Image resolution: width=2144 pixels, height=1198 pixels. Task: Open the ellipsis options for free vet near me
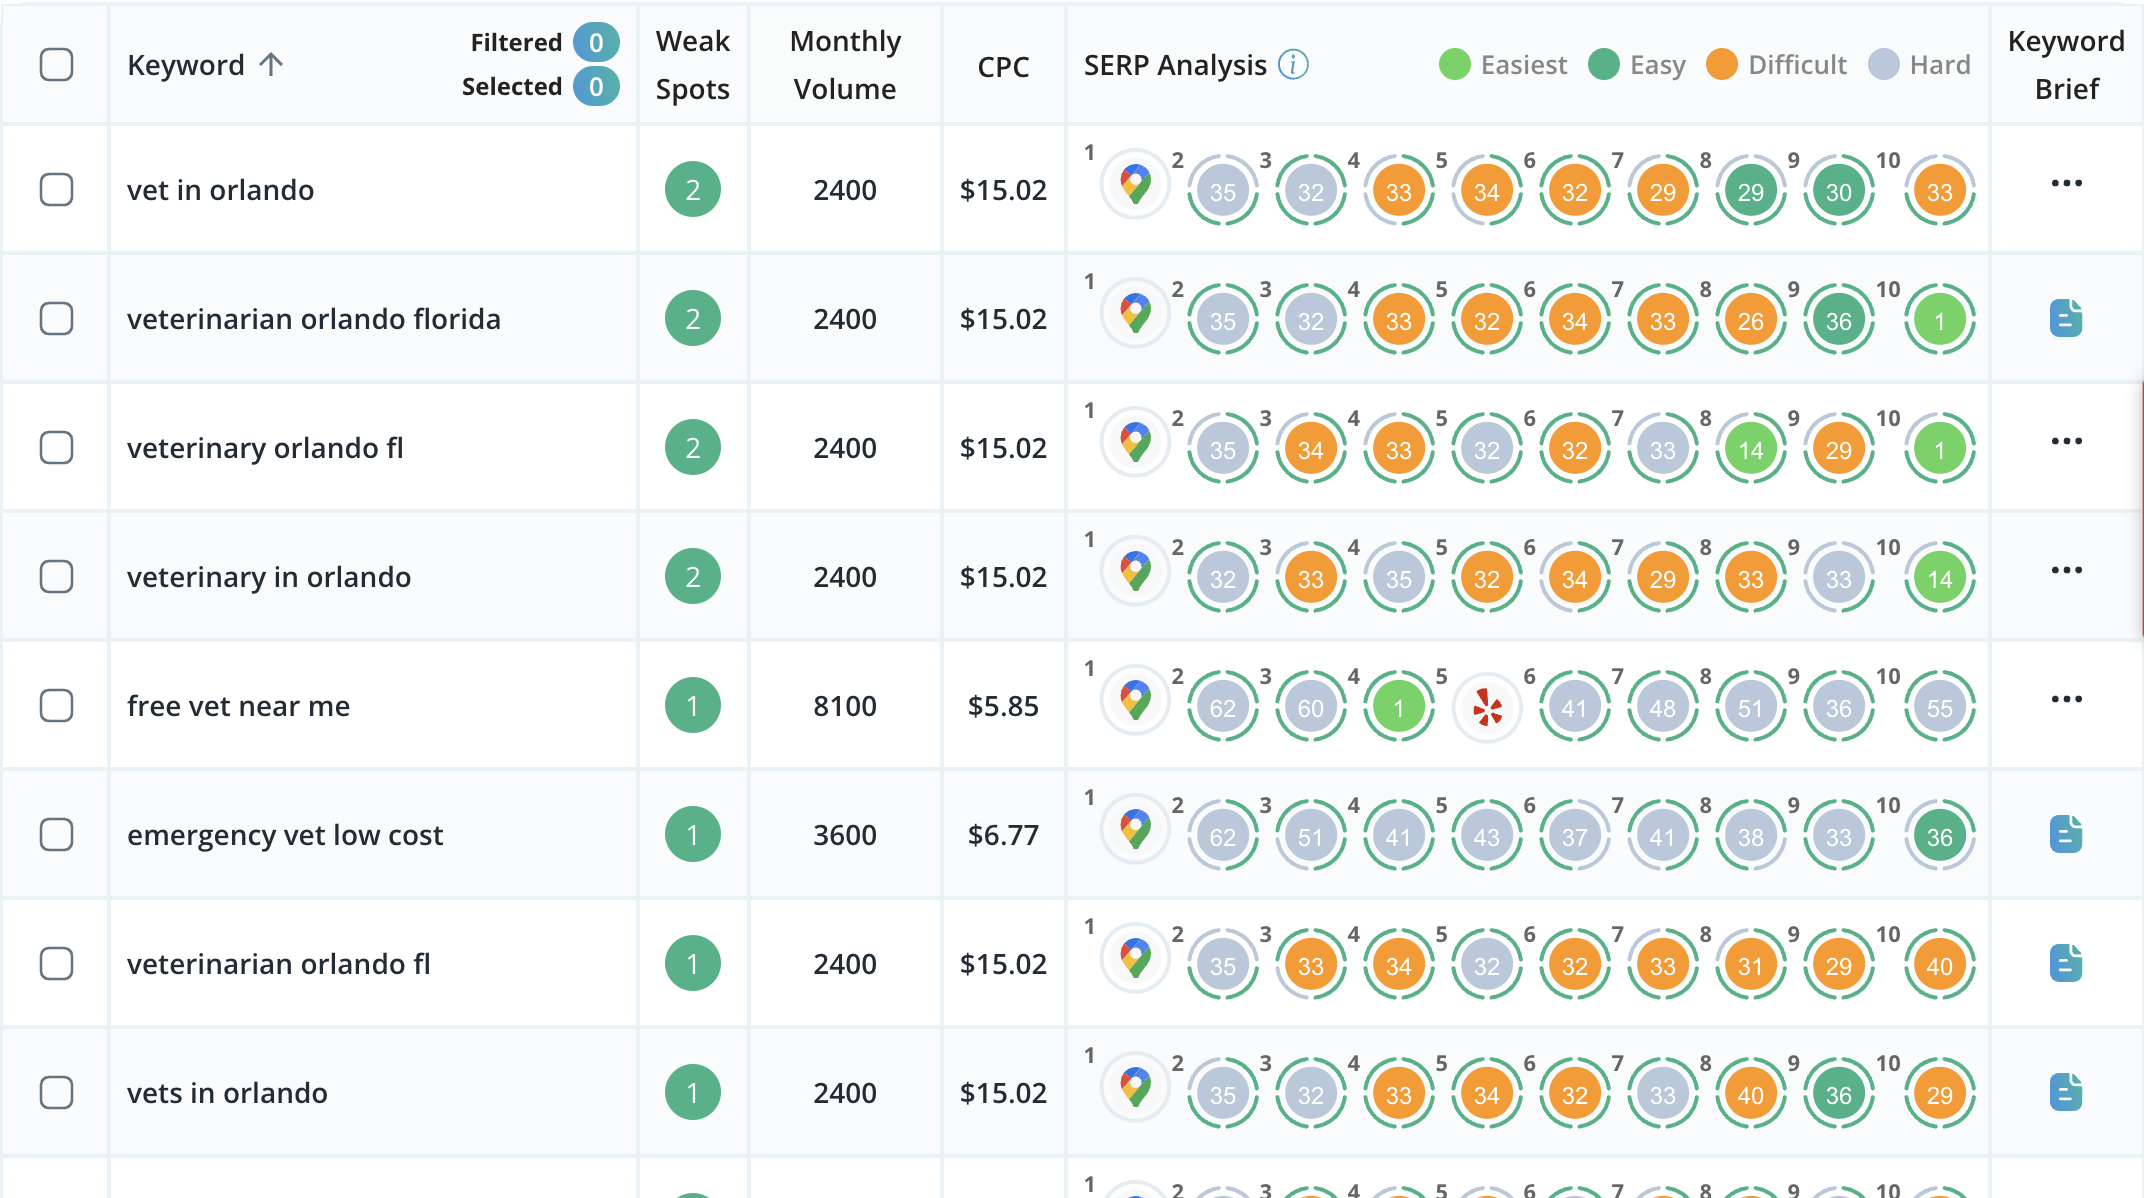(2066, 699)
